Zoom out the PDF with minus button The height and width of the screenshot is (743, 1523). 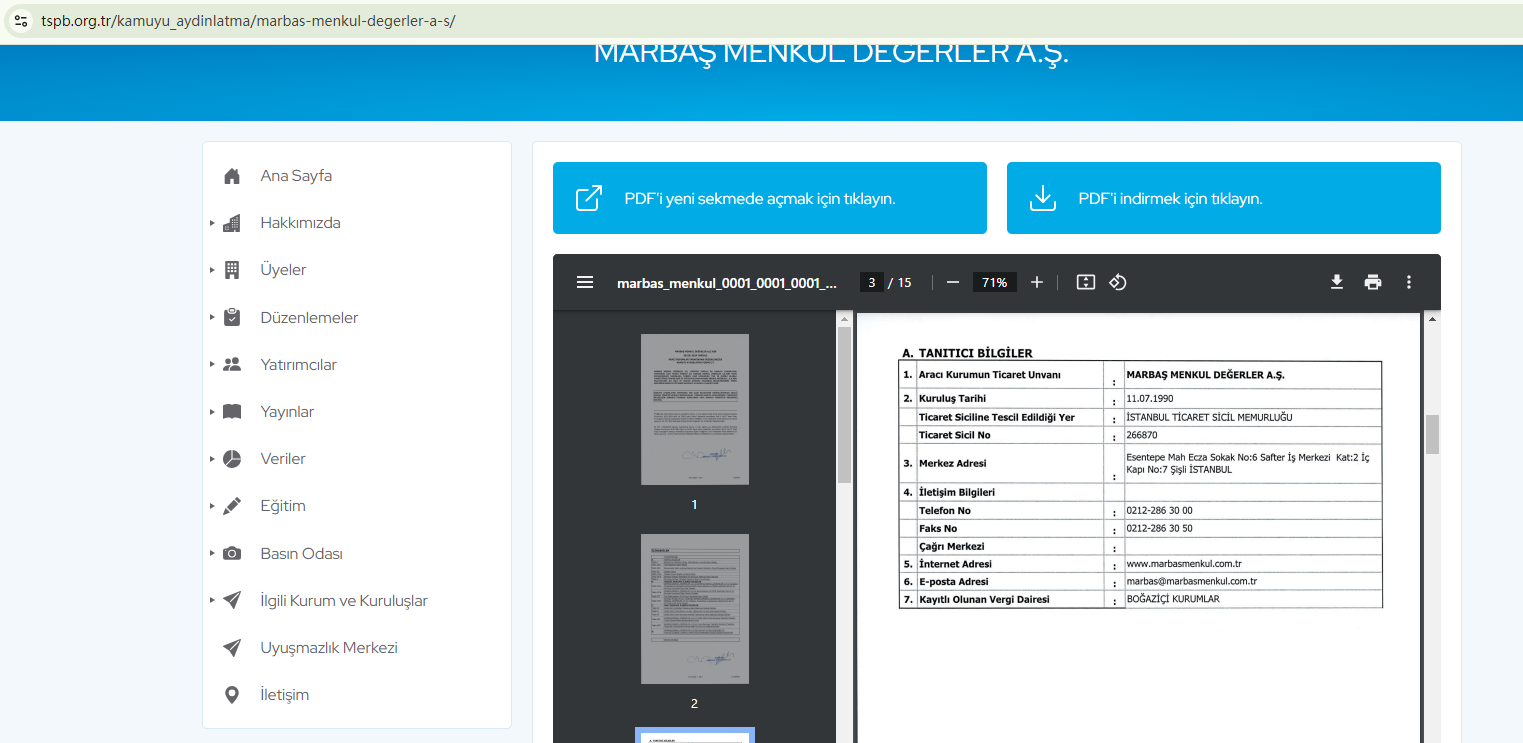pos(953,282)
